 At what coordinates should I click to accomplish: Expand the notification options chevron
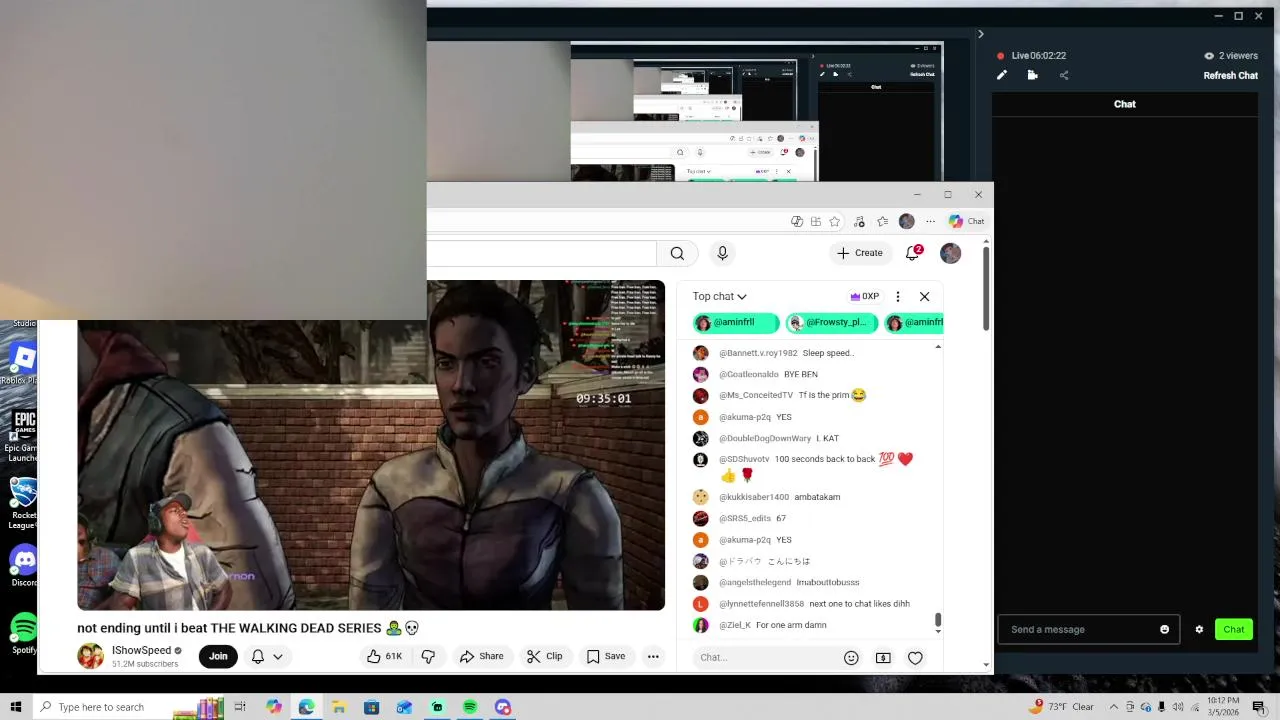(x=278, y=657)
